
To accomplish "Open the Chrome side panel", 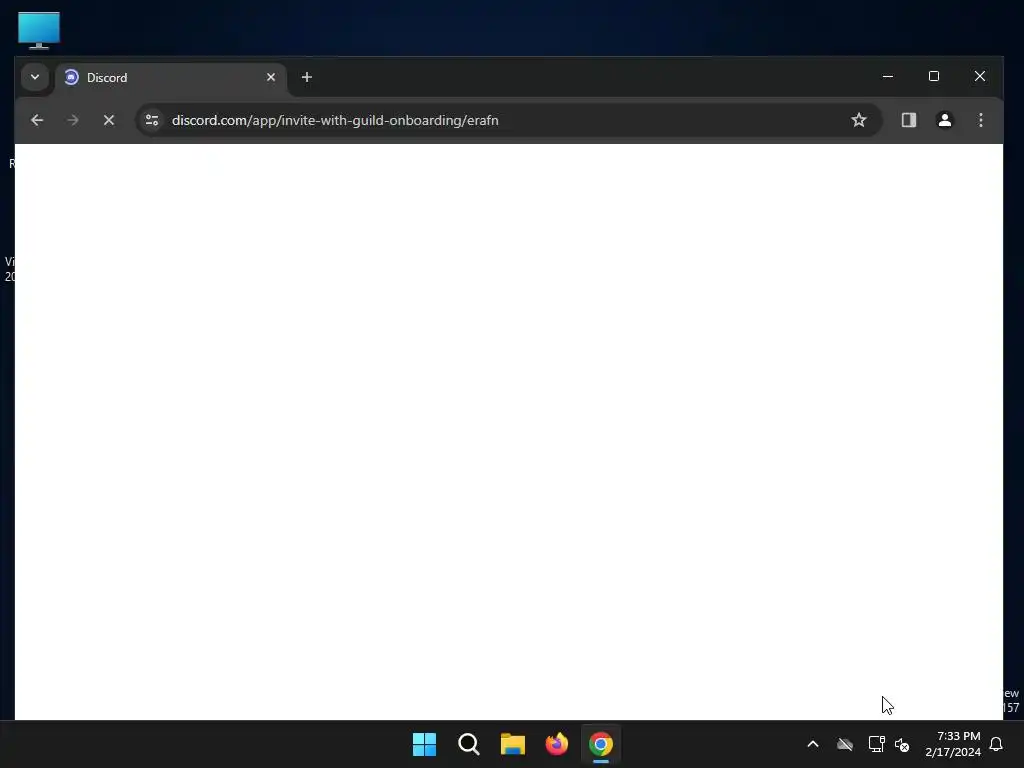I will 909,120.
